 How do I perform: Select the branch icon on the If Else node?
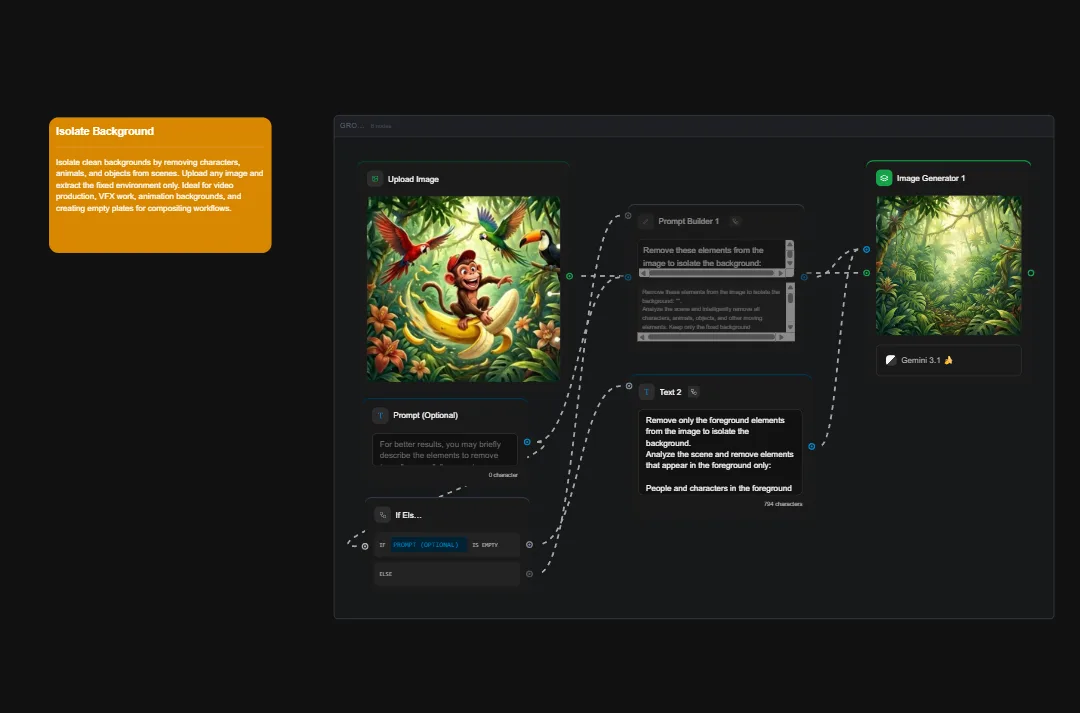(x=382, y=514)
